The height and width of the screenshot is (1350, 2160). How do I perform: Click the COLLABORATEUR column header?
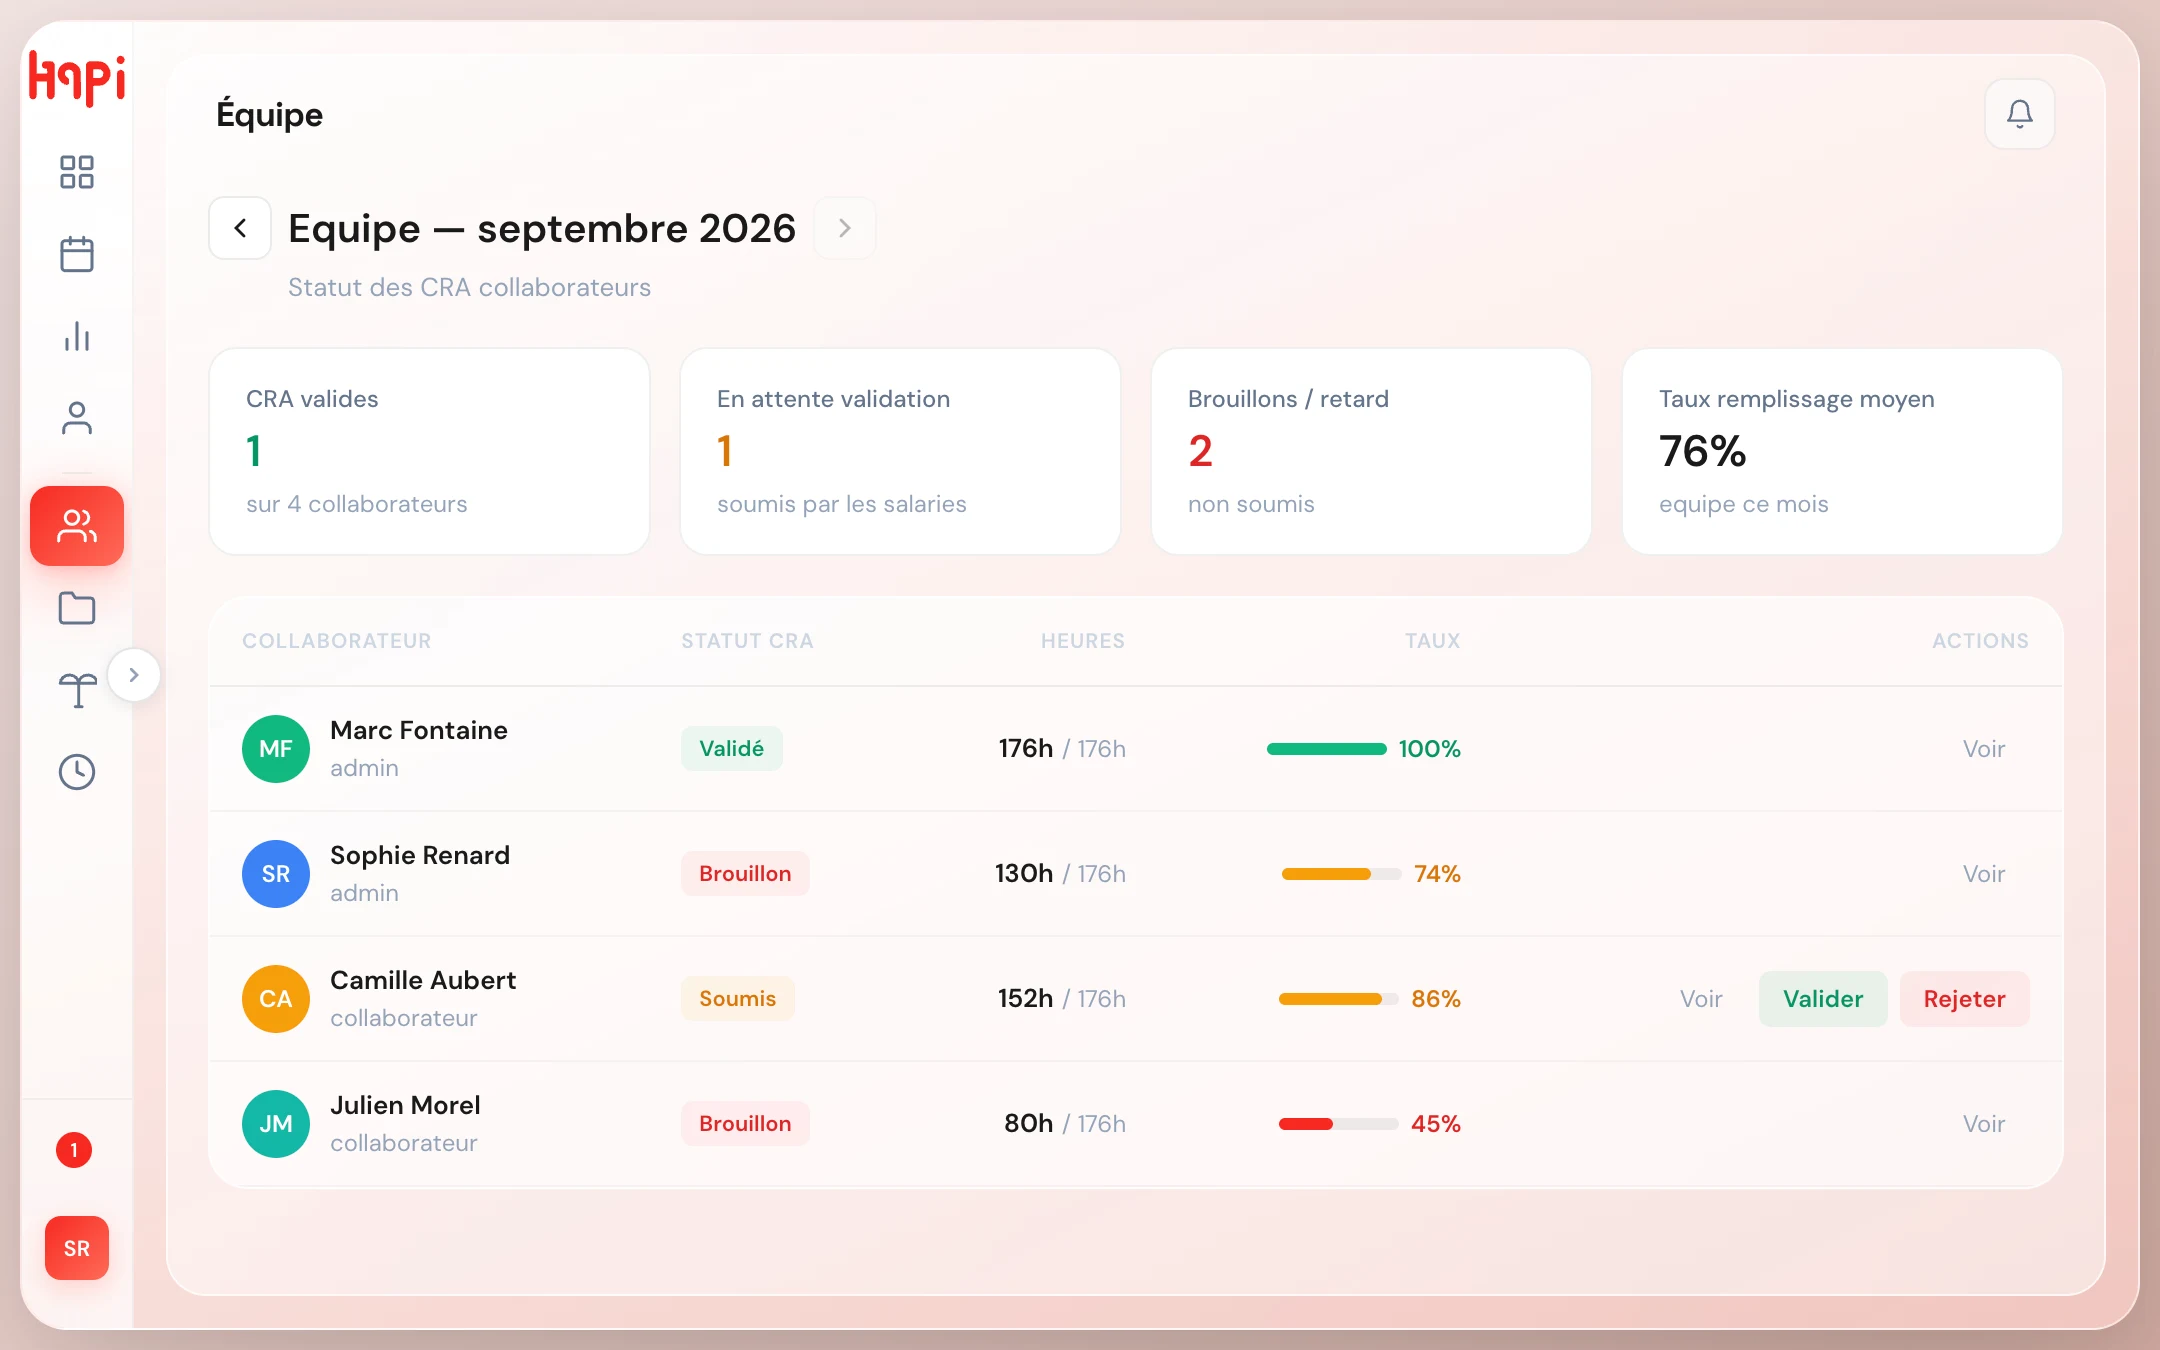(337, 641)
